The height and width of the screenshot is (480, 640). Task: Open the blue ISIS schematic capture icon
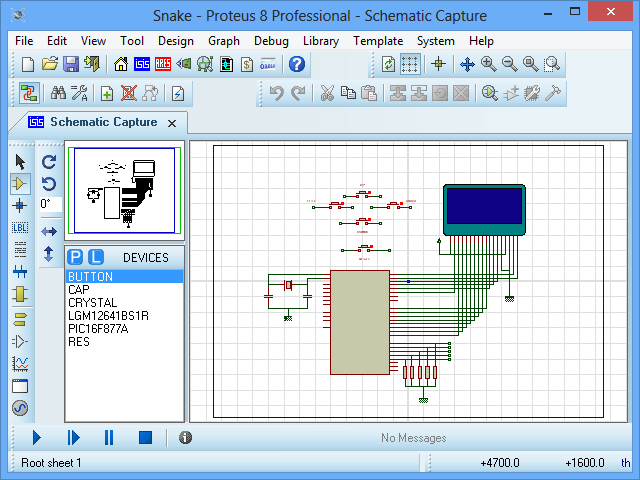(x=142, y=64)
